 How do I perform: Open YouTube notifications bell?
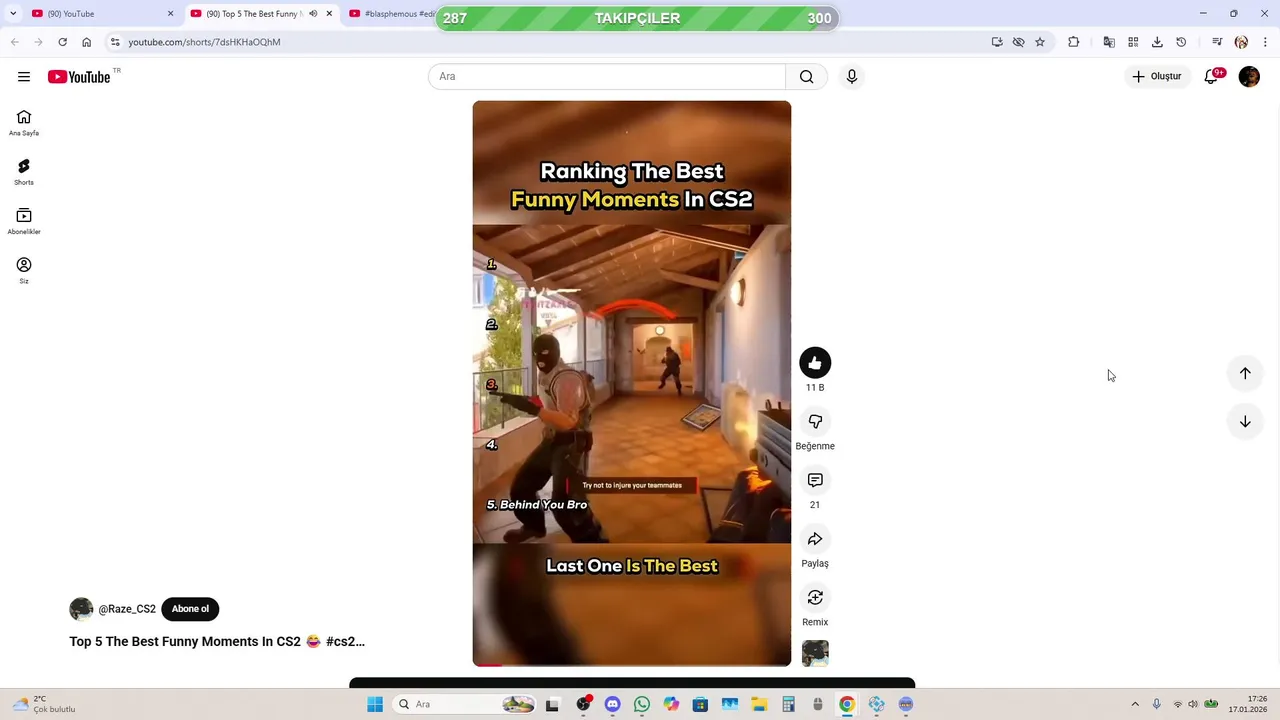(x=1211, y=77)
